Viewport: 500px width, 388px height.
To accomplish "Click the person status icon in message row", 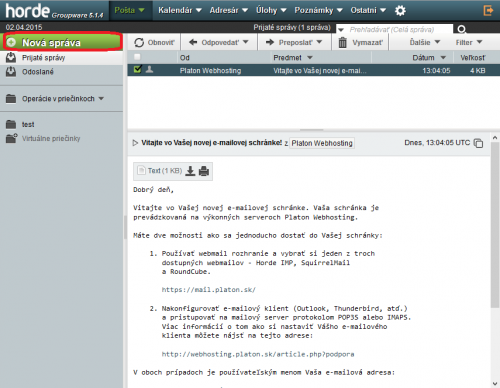I will tap(149, 69).
